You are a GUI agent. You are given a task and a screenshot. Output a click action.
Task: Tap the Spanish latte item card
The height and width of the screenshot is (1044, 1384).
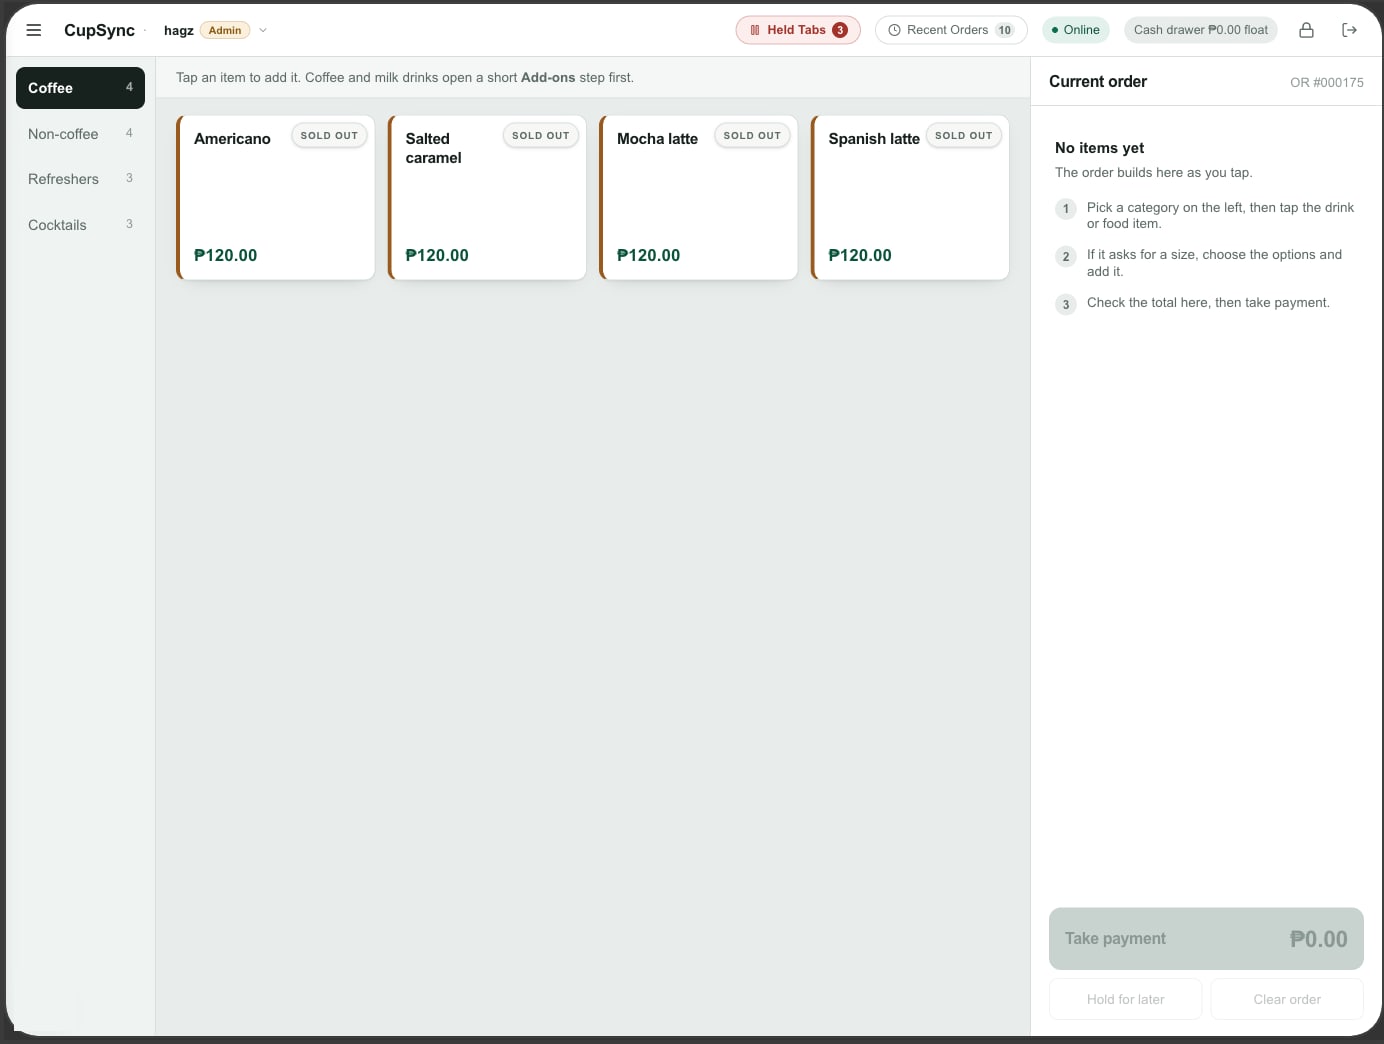pyautogui.click(x=910, y=198)
